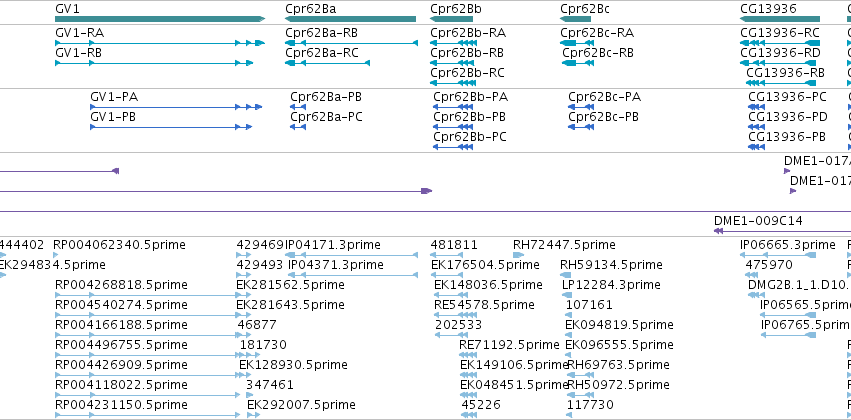Click RH69763.5prime EST label
This screenshot has height=420, width=851.
click(x=618, y=365)
